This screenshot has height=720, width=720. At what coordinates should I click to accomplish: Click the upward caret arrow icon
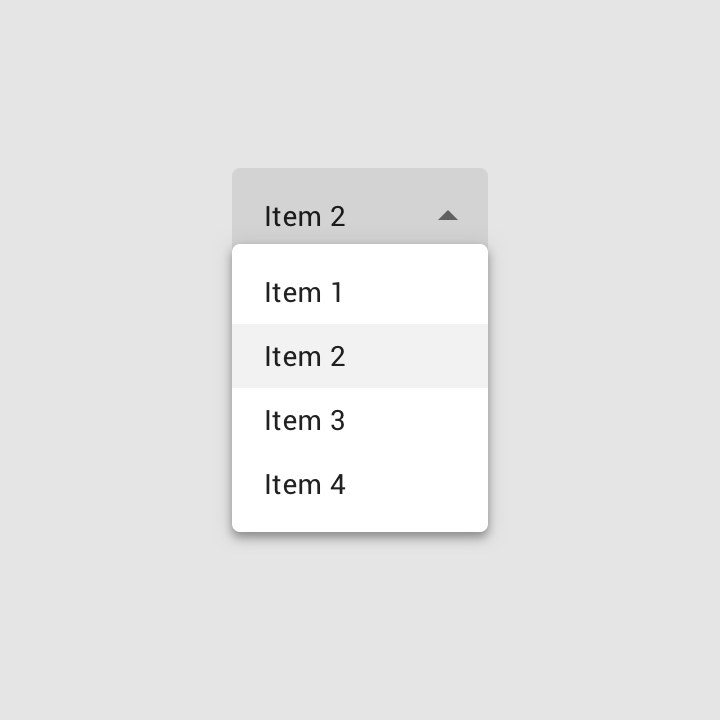click(x=448, y=215)
